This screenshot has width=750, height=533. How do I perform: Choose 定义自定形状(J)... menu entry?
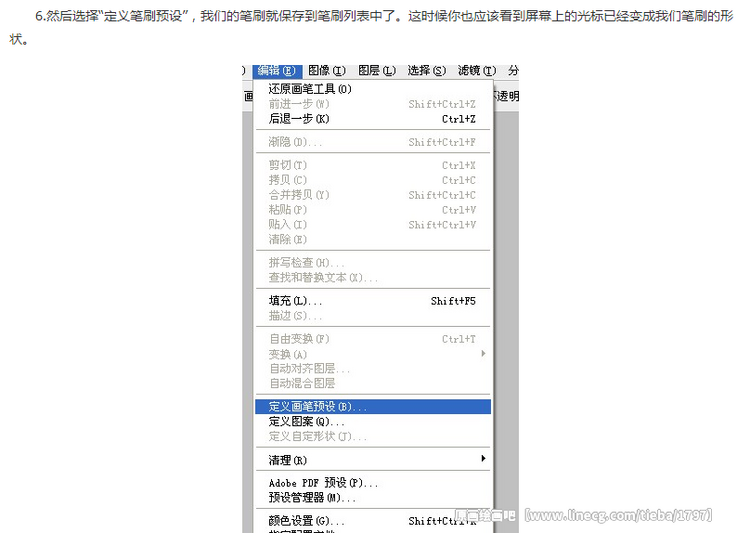coord(373,436)
